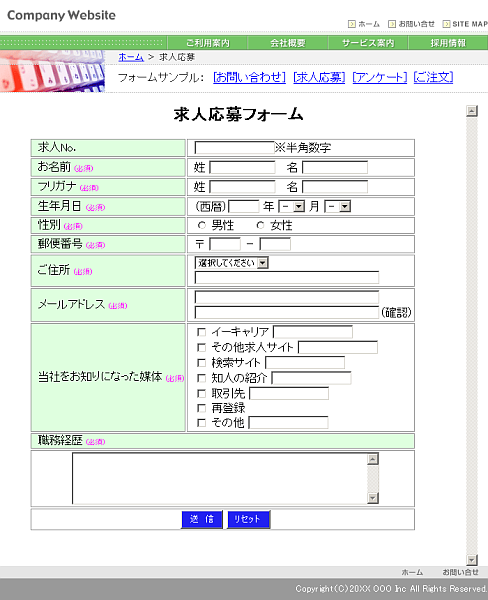Select the 女性 radio button

(260, 225)
